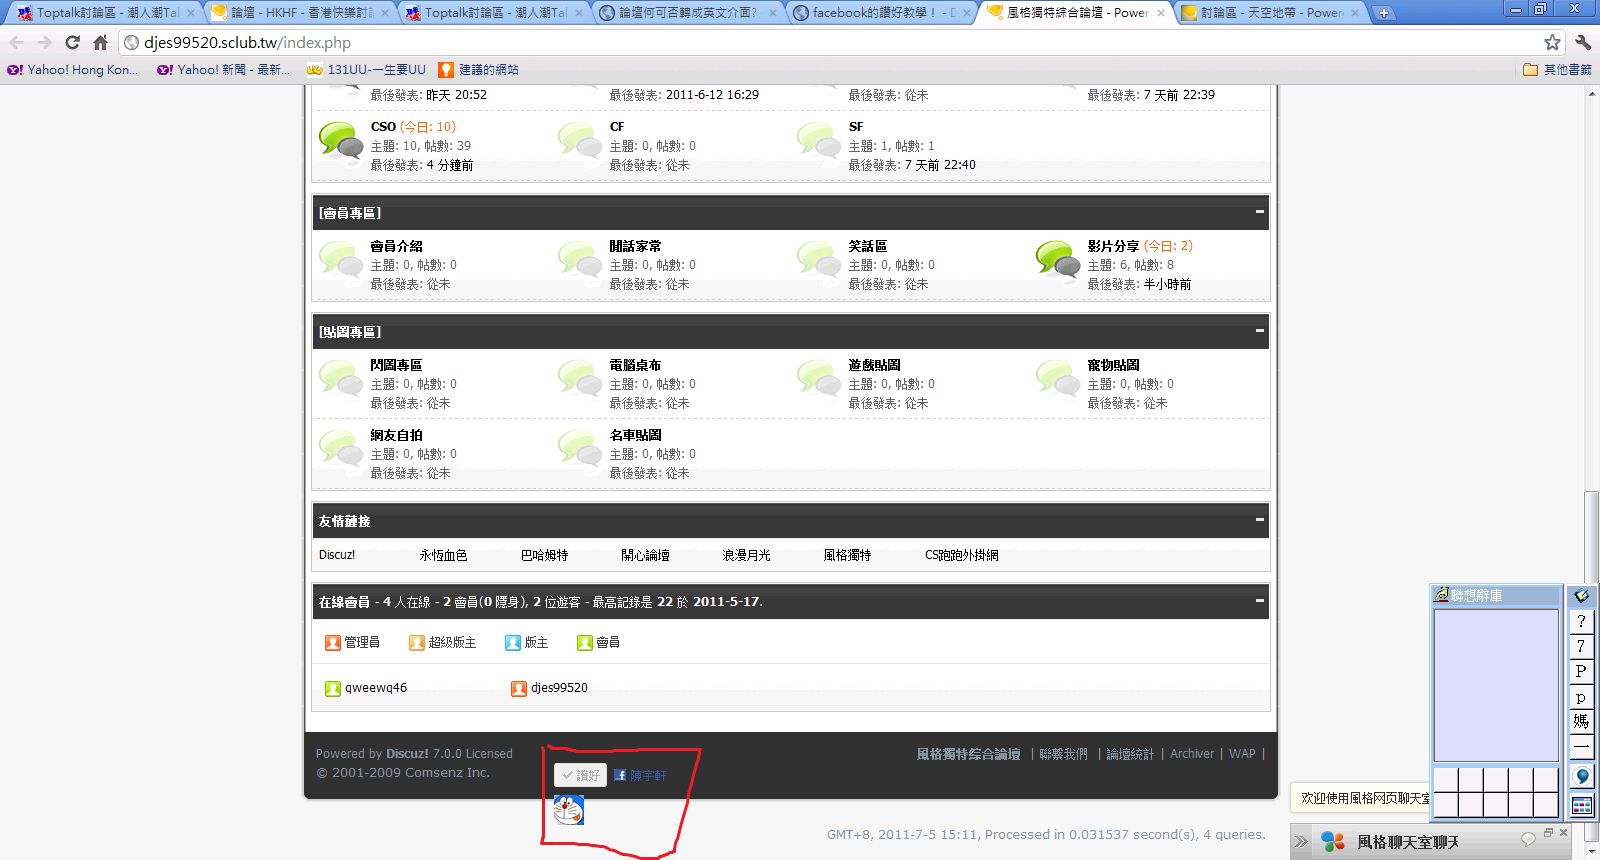The height and width of the screenshot is (860, 1600).
Task: Click the Doraemon avatar image in footer
Action: (568, 809)
